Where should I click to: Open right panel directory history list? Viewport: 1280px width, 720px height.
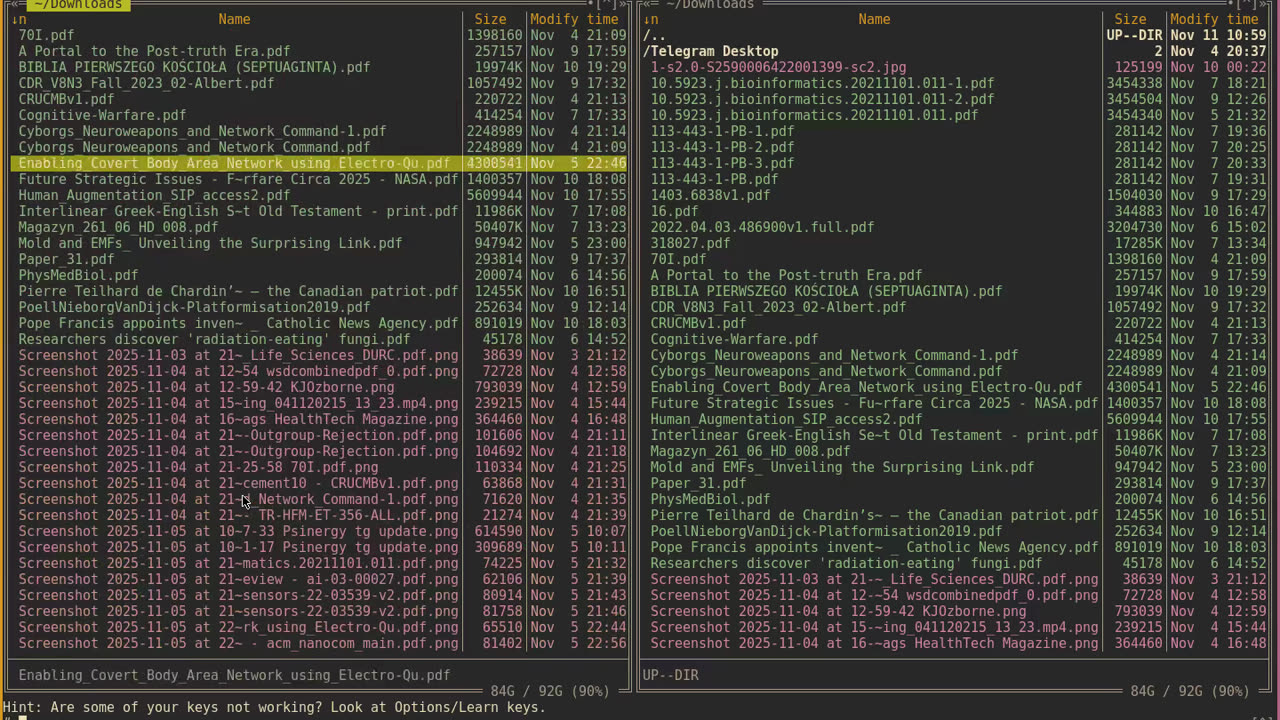[1244, 4]
